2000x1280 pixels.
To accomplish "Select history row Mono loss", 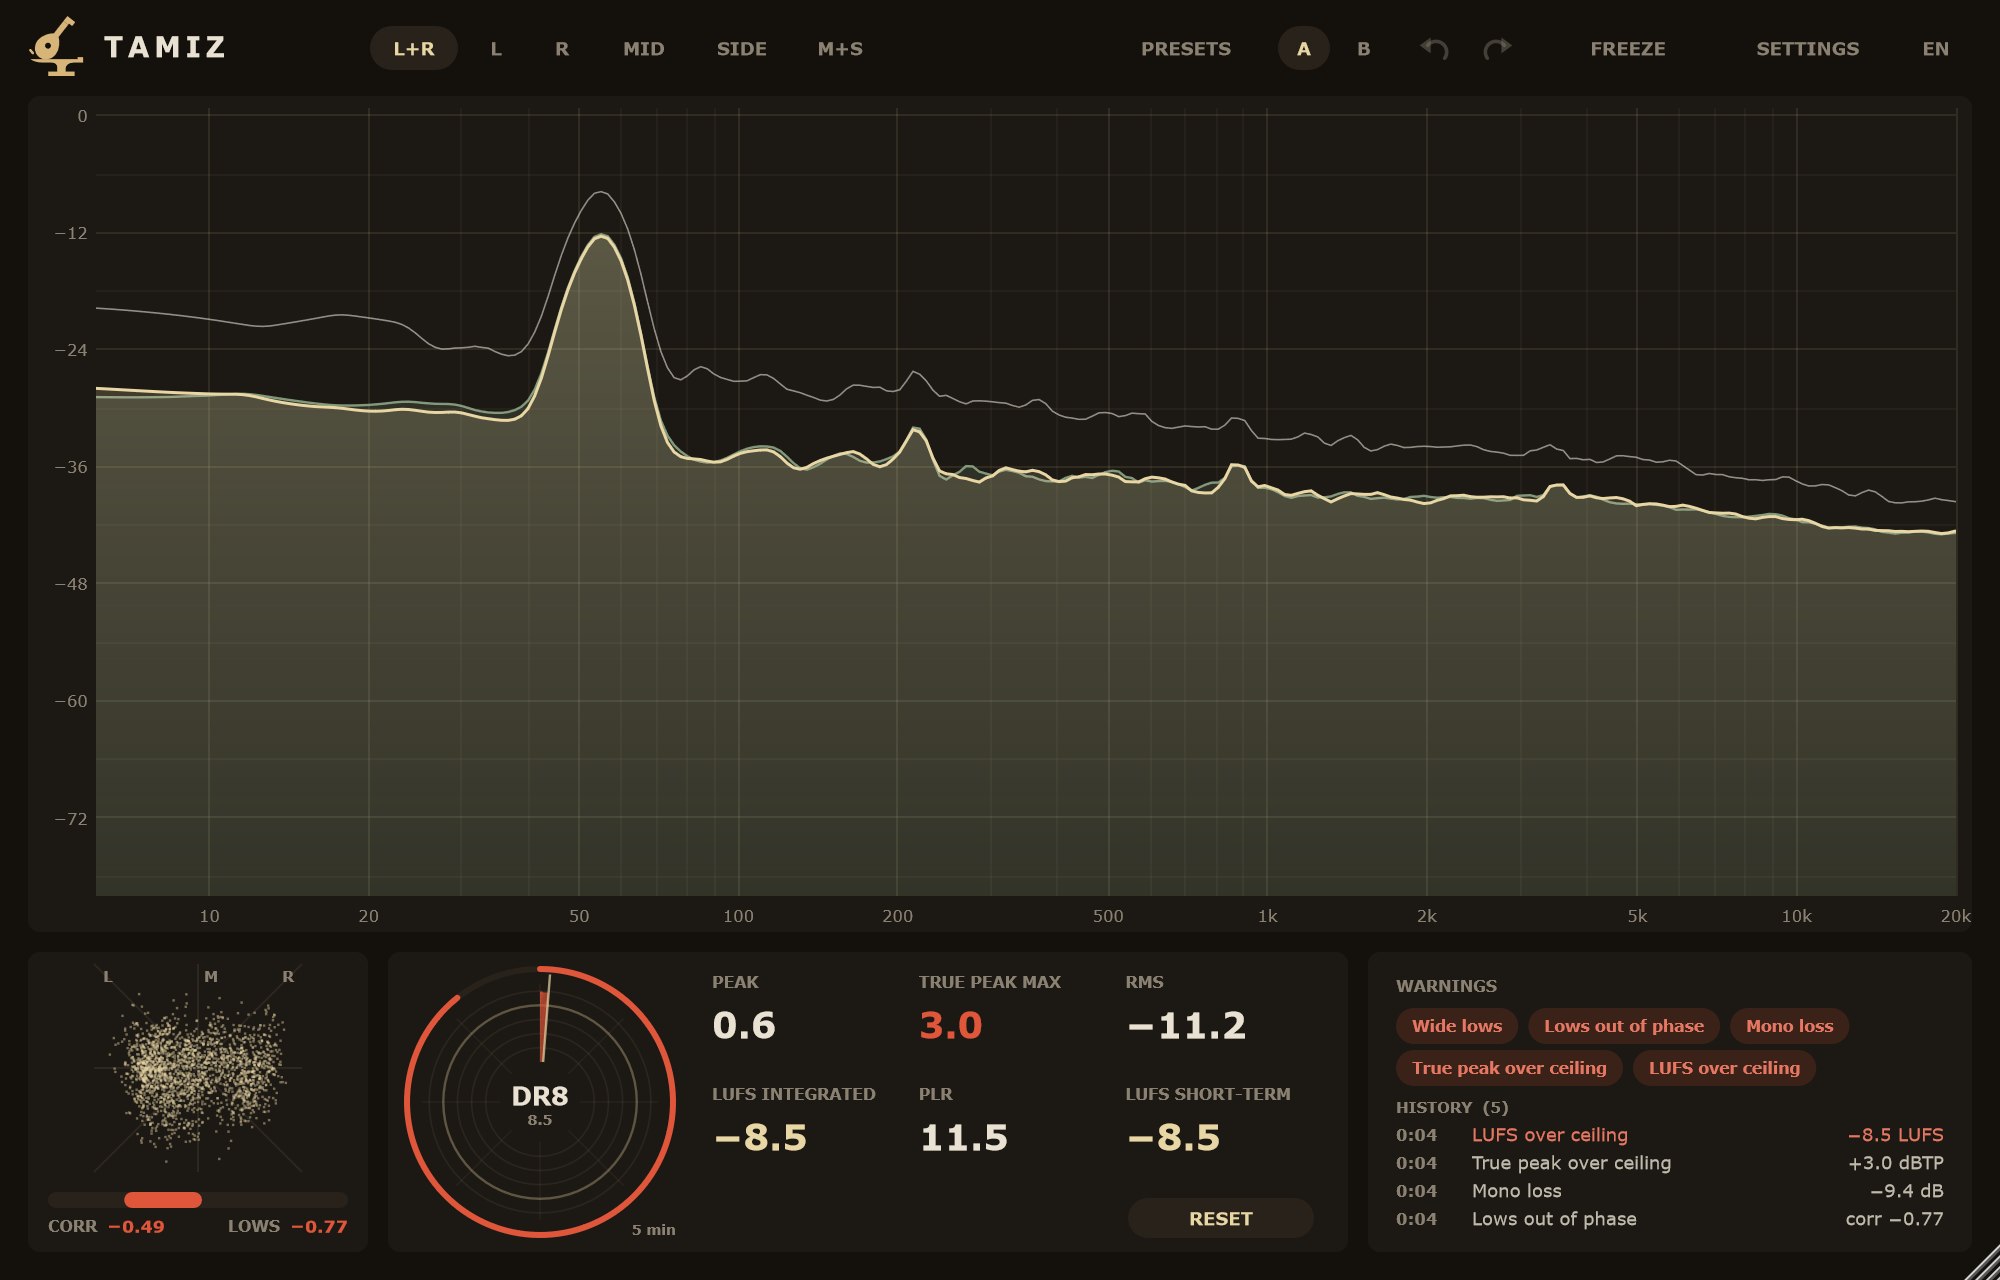I will 1670,1191.
